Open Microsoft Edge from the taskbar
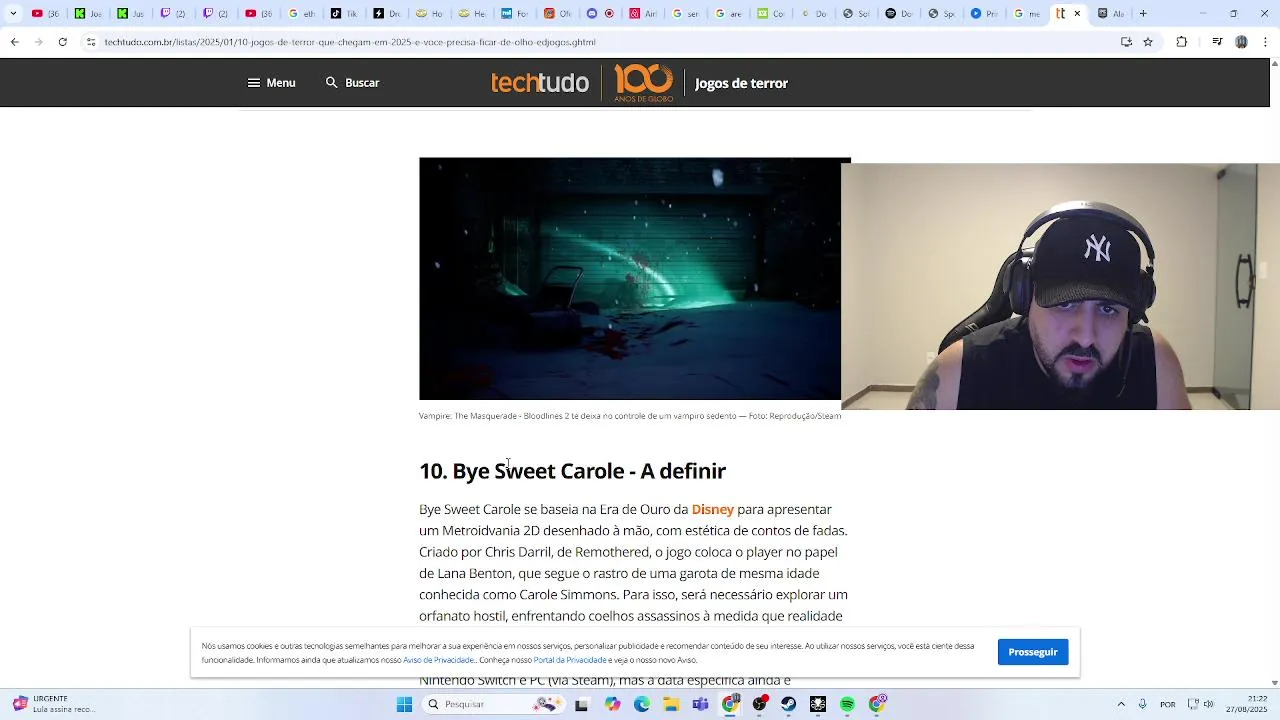Viewport: 1280px width, 720px height. coord(641,705)
